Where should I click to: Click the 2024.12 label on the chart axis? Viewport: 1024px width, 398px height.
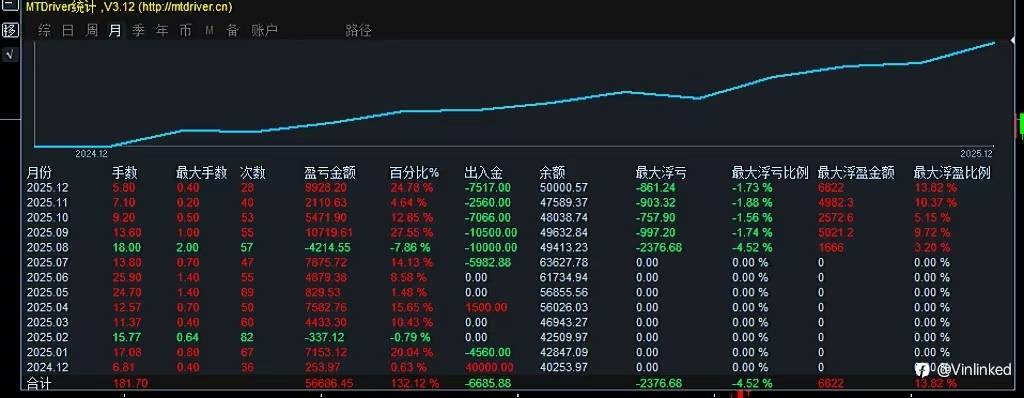tap(91, 154)
